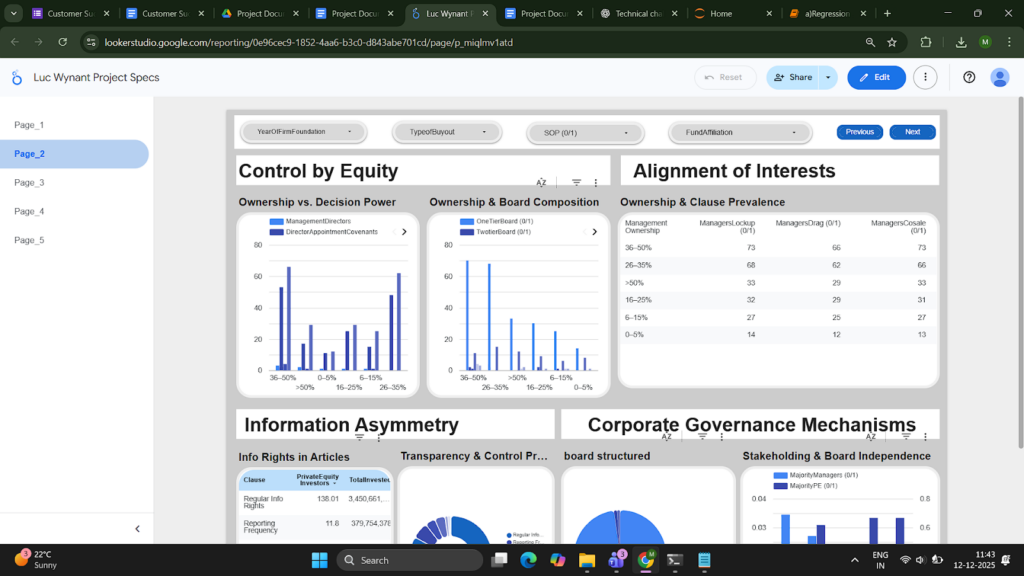Screen dimensions: 1024x576
Task: Switch to Page_3 in the sidebar
Action: tap(29, 183)
